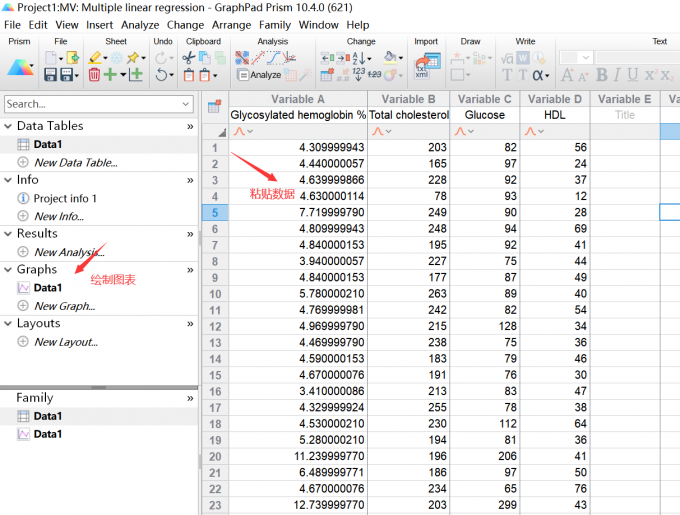Viewport: 680px width, 515px height.
Task: Click the Save file floppy icon
Action: 50,75
